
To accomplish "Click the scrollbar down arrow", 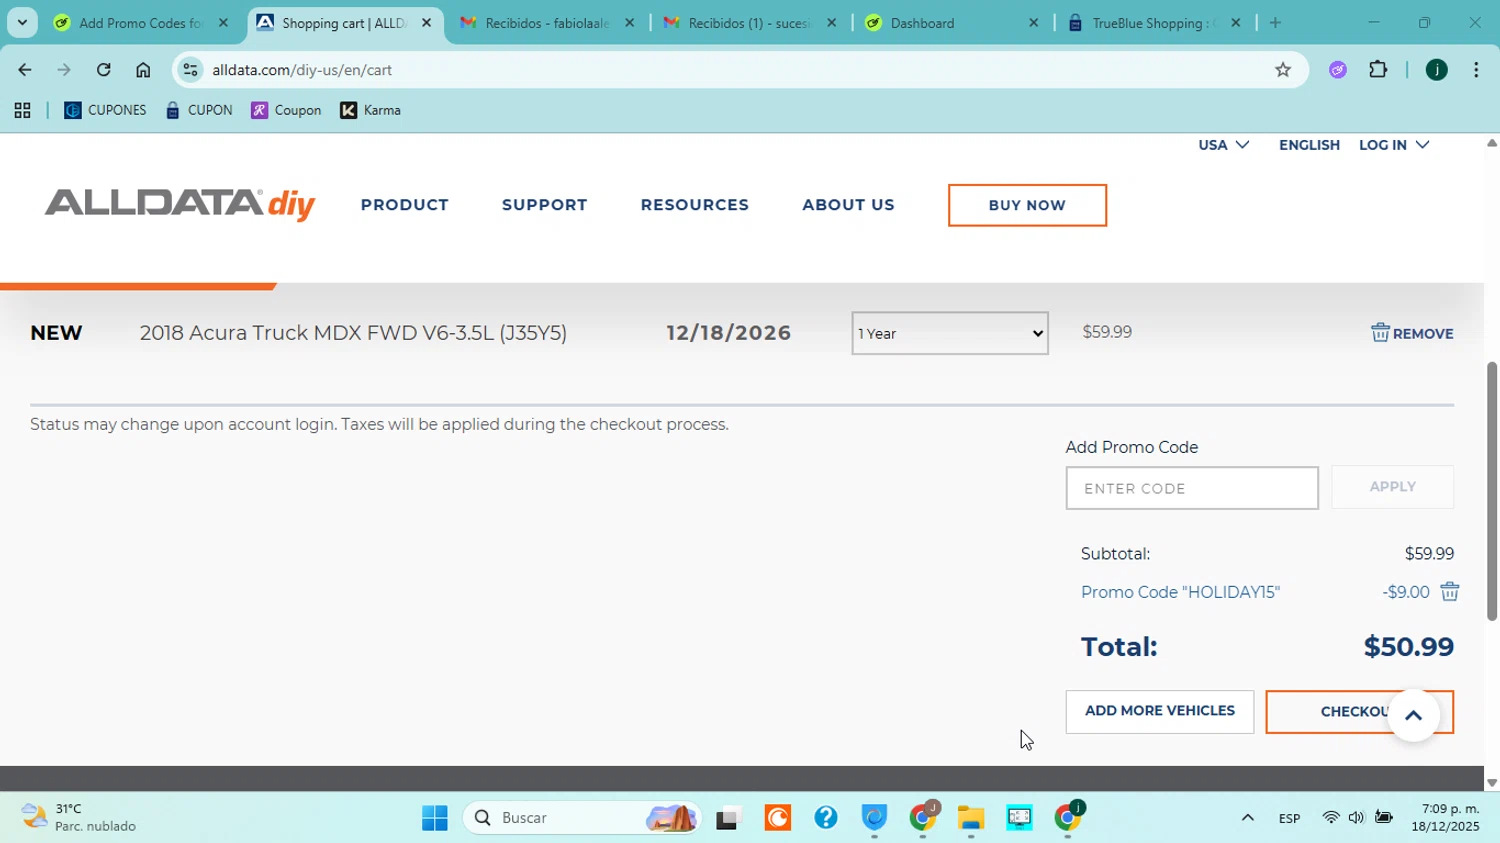I will tap(1491, 783).
